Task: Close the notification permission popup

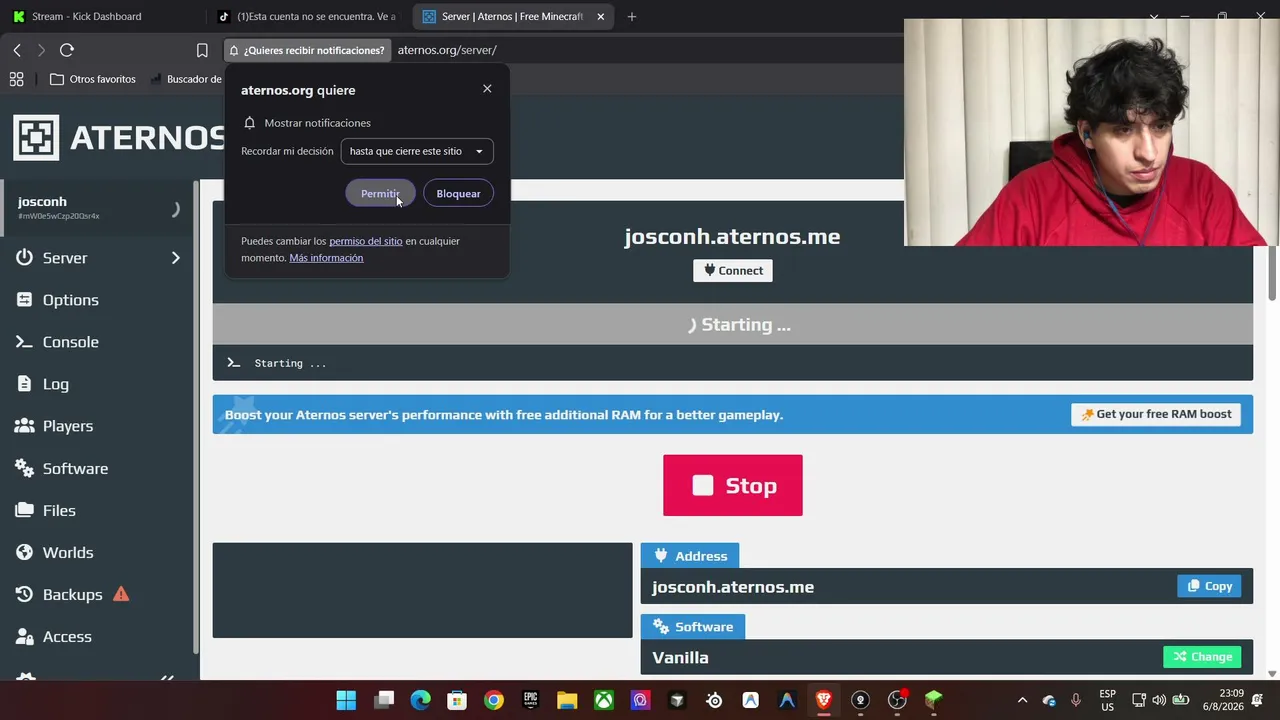Action: point(487,89)
